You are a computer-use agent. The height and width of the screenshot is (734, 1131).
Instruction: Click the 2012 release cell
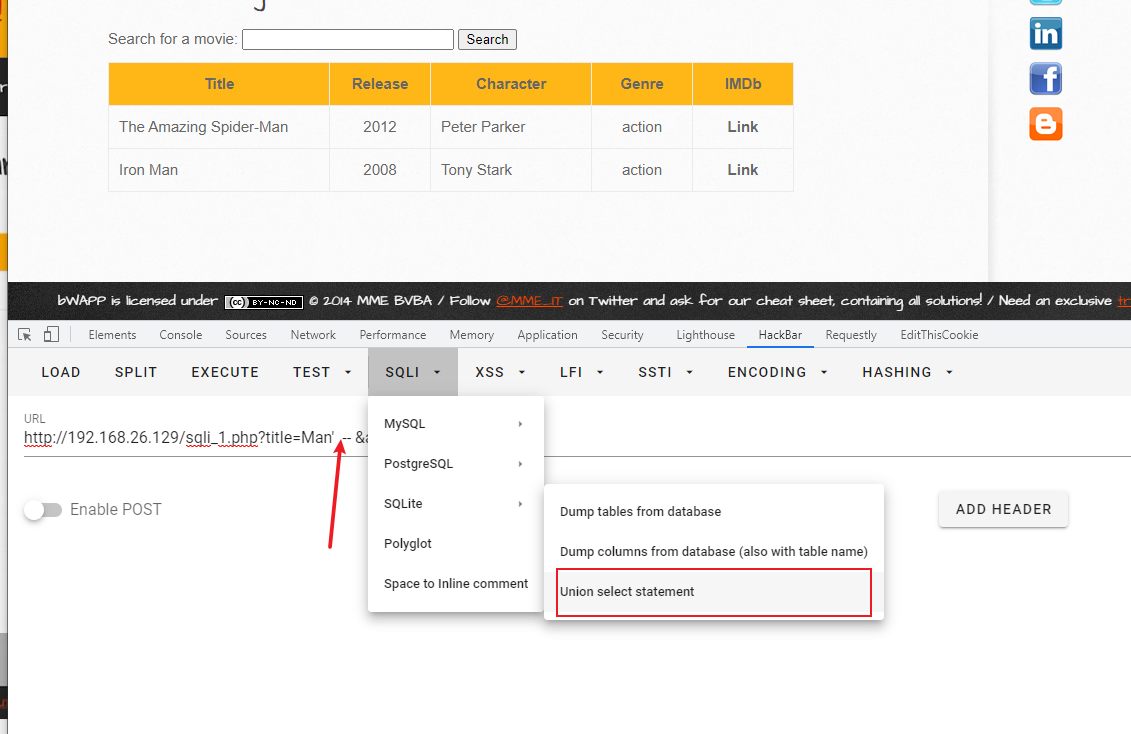[380, 127]
